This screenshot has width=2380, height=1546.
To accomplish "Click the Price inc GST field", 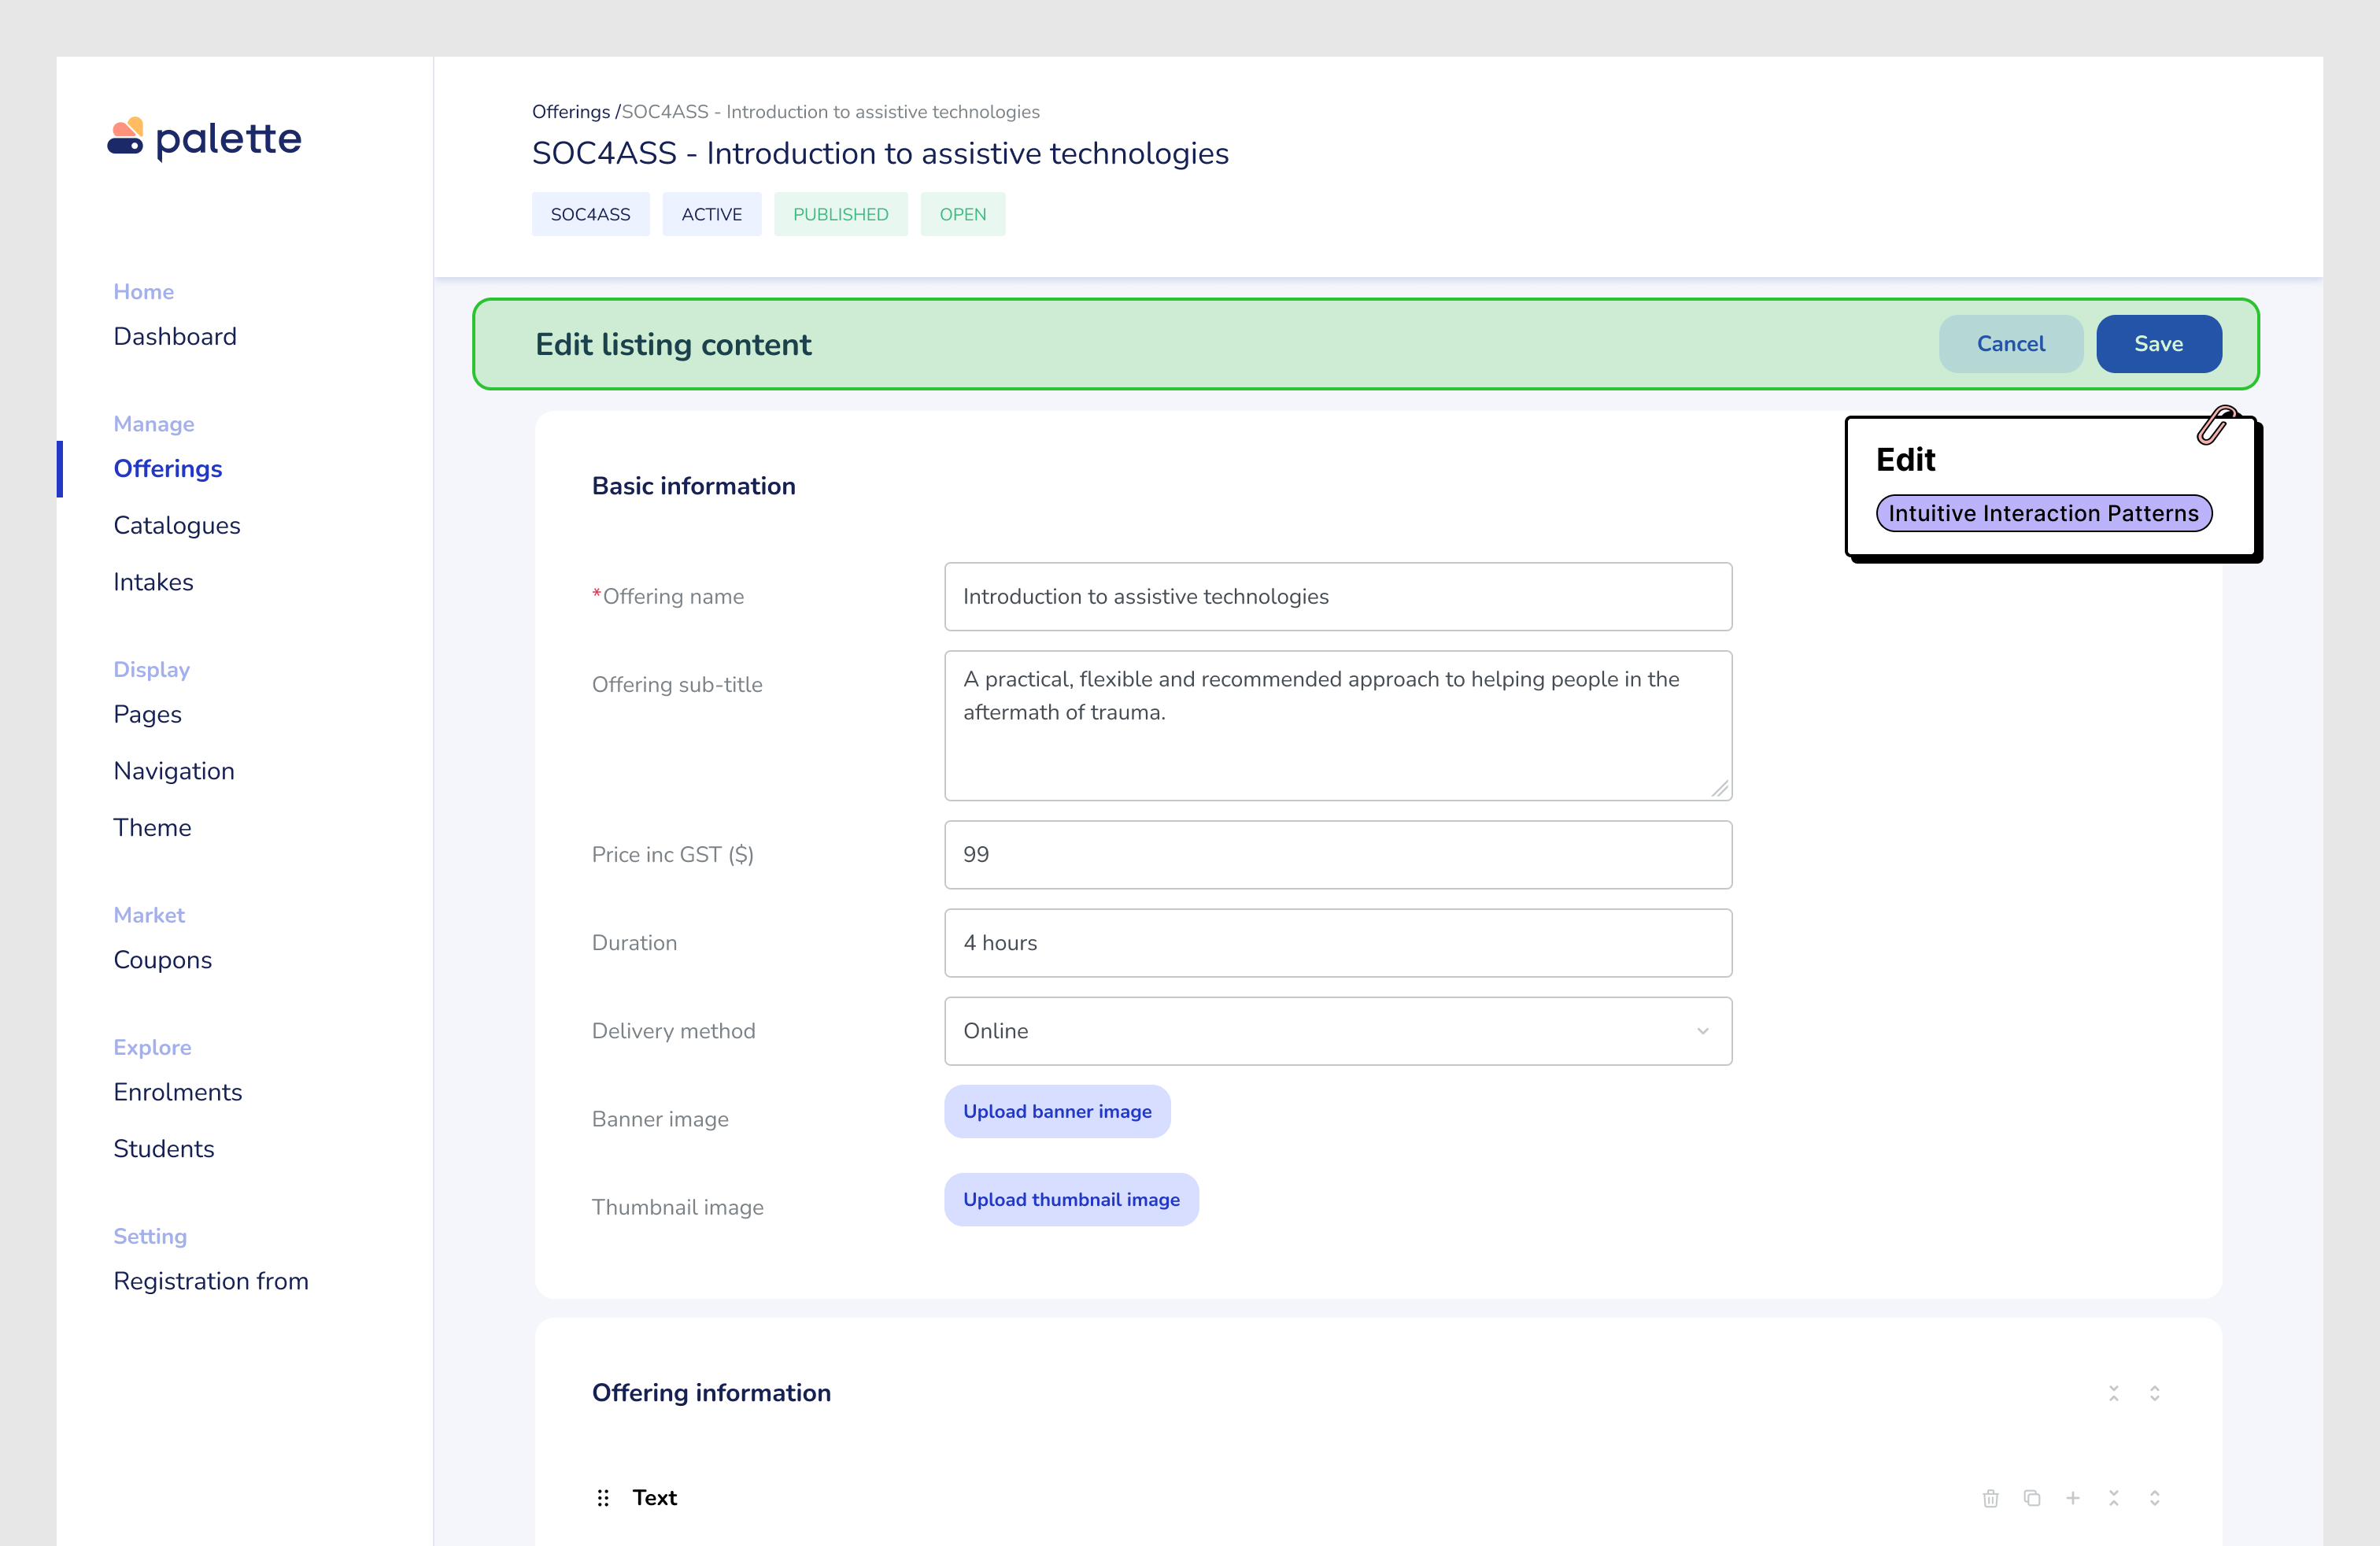I will pyautogui.click(x=1337, y=854).
